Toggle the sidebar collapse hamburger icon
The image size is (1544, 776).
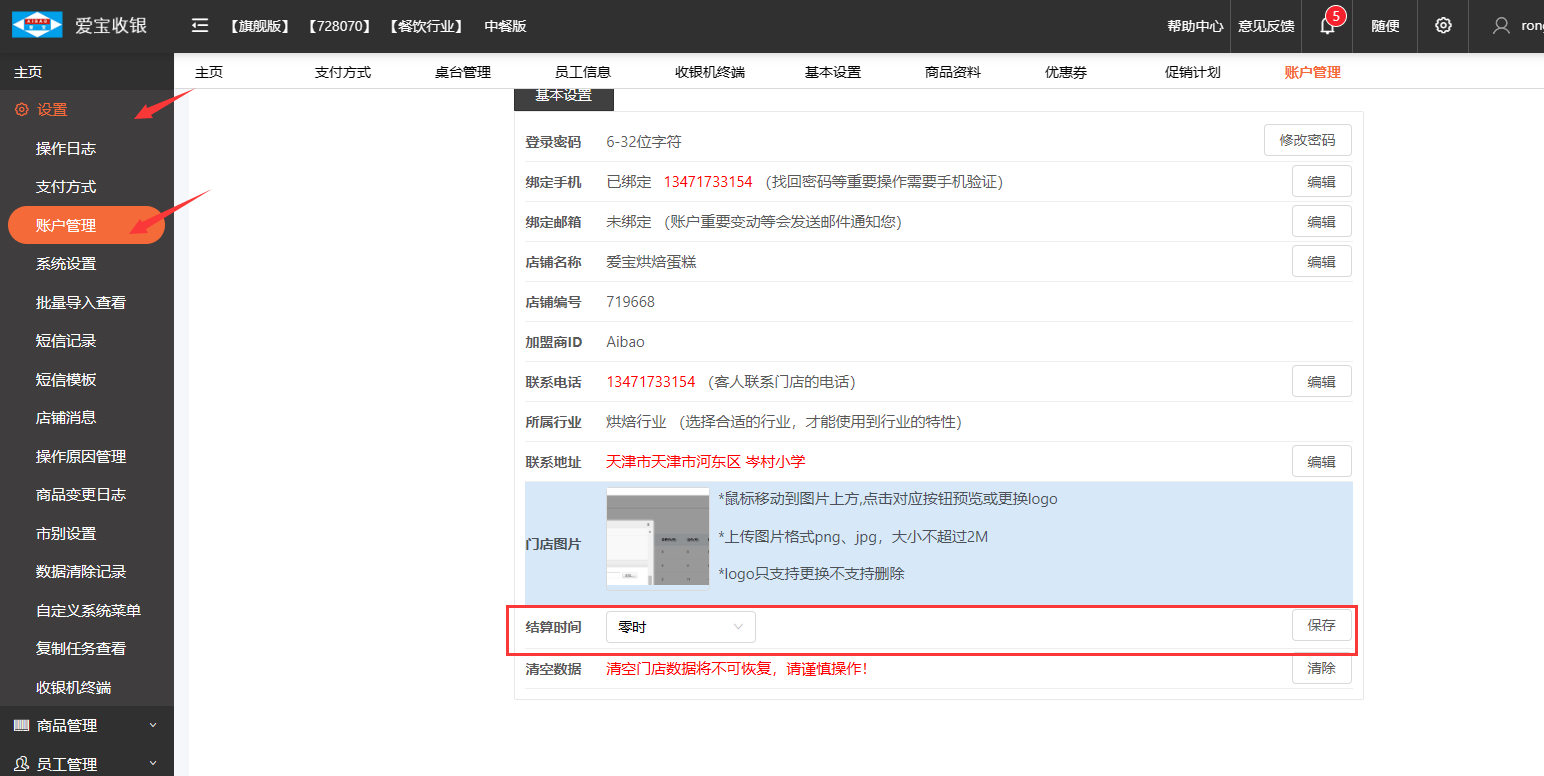point(200,26)
